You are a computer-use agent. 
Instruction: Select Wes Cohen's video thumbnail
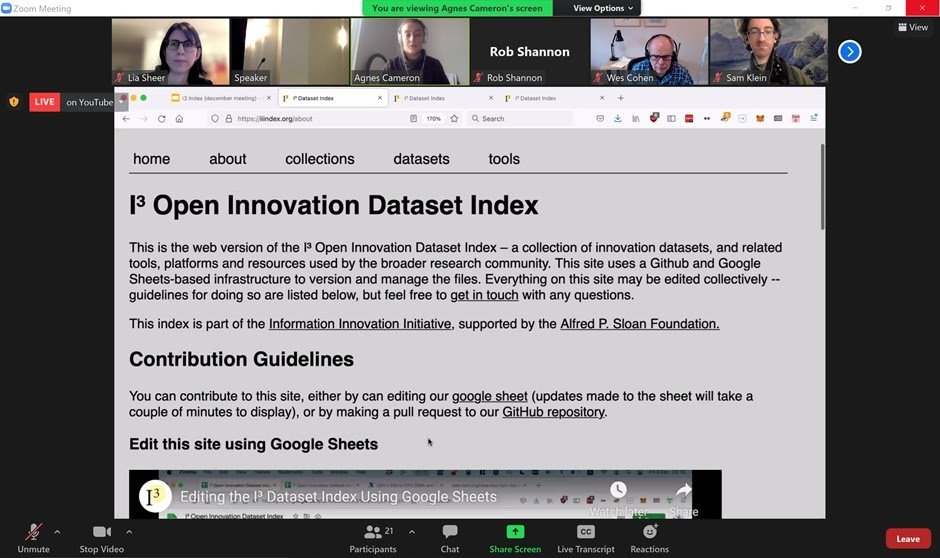[x=649, y=51]
